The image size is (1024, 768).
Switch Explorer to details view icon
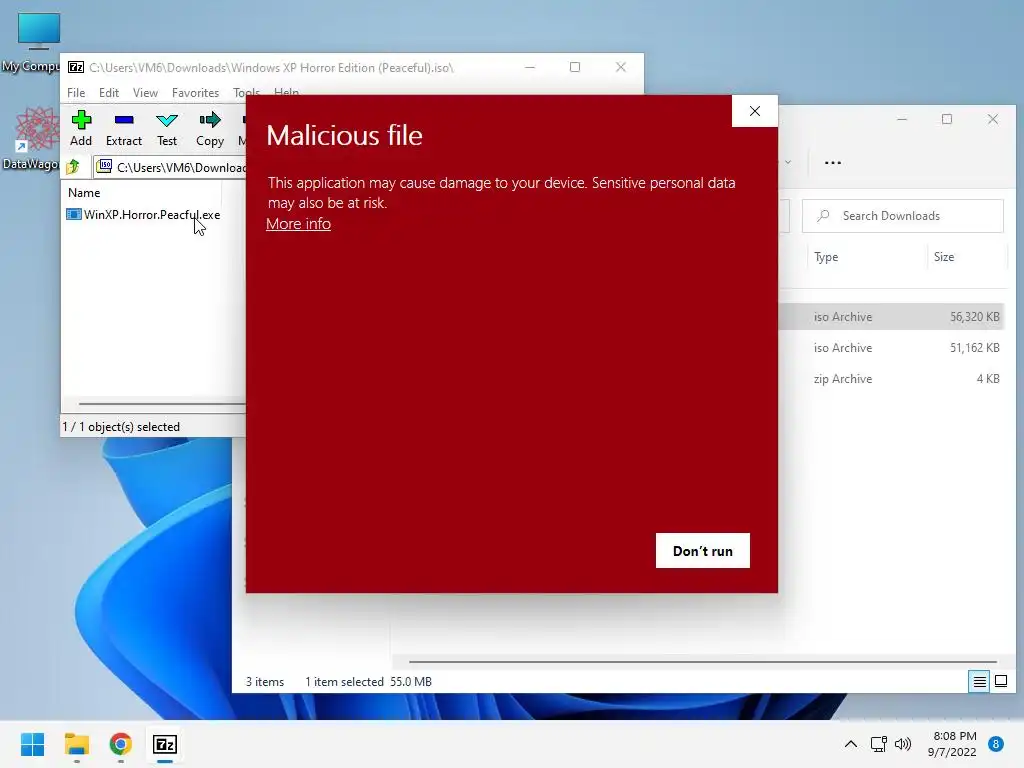click(x=979, y=682)
